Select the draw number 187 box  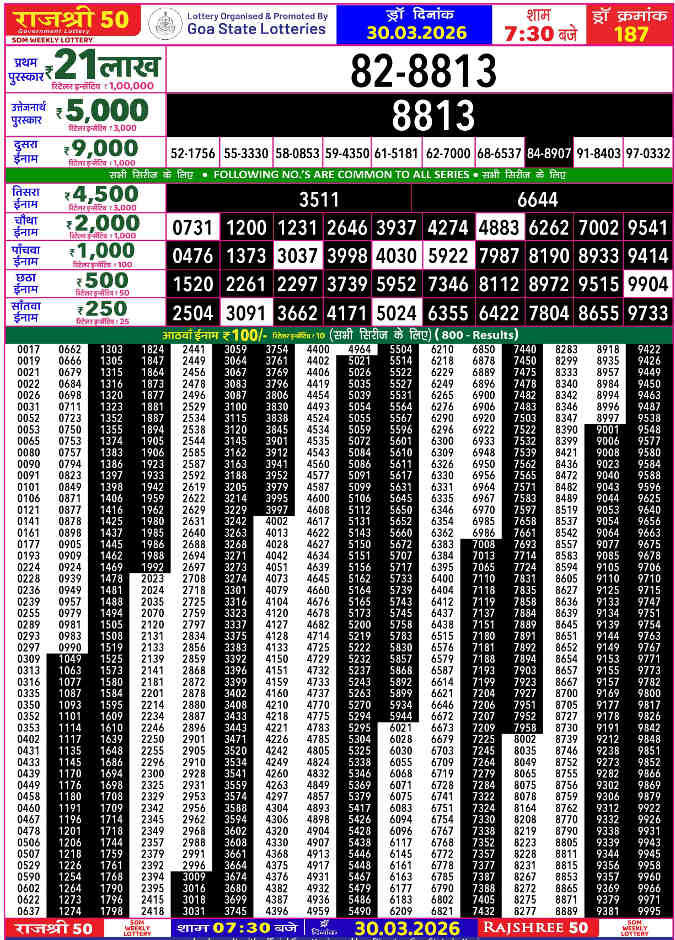pyautogui.click(x=631, y=24)
